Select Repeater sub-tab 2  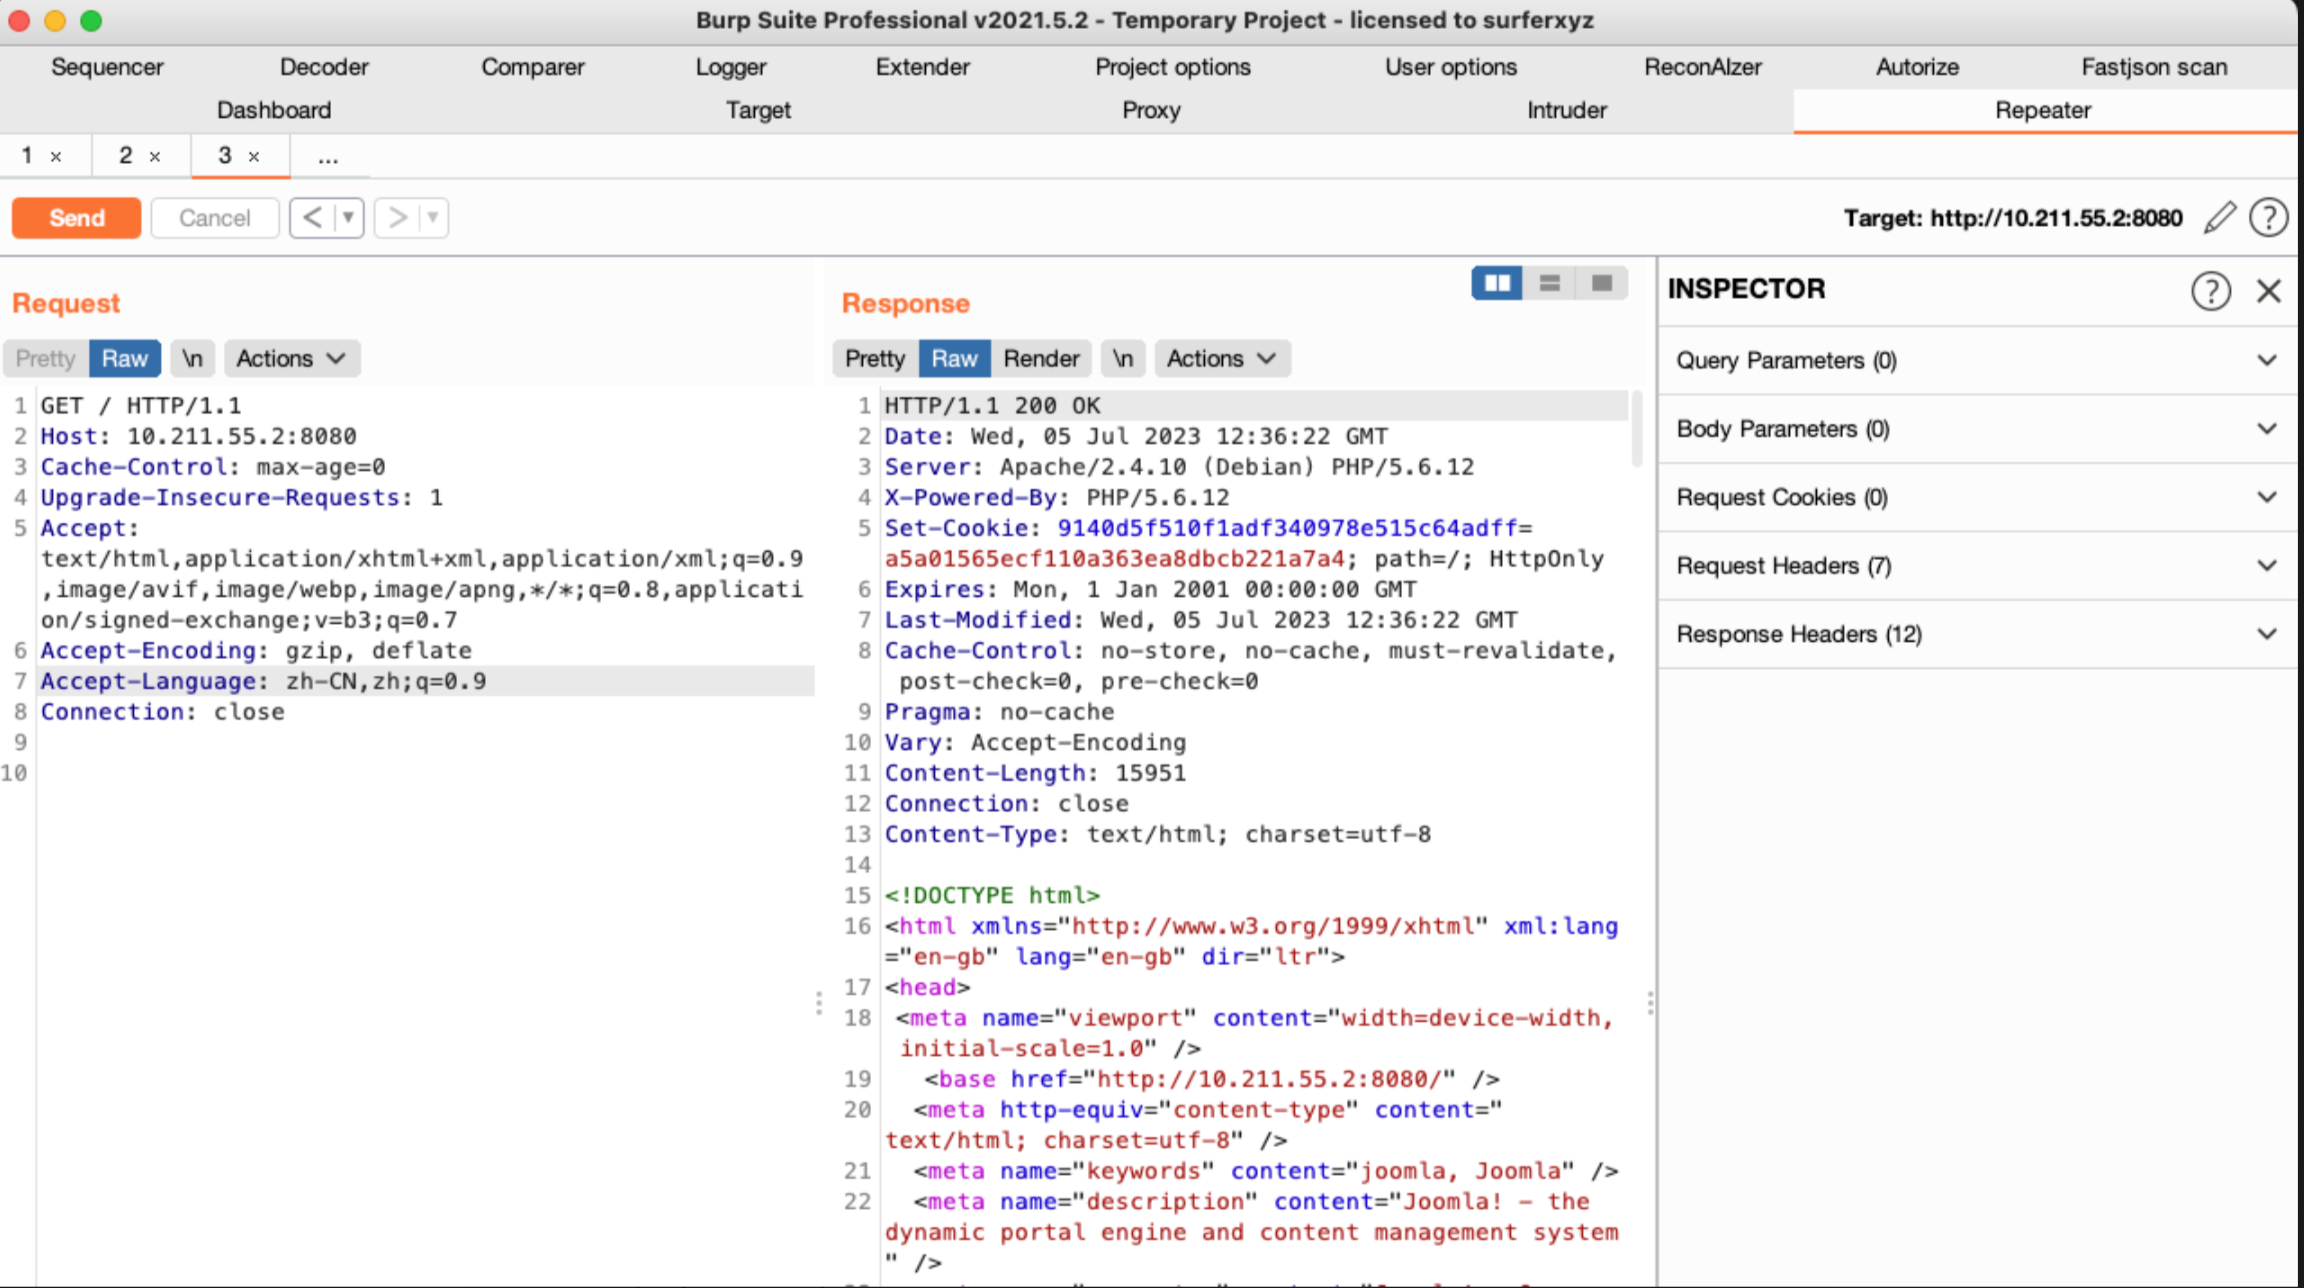point(126,156)
